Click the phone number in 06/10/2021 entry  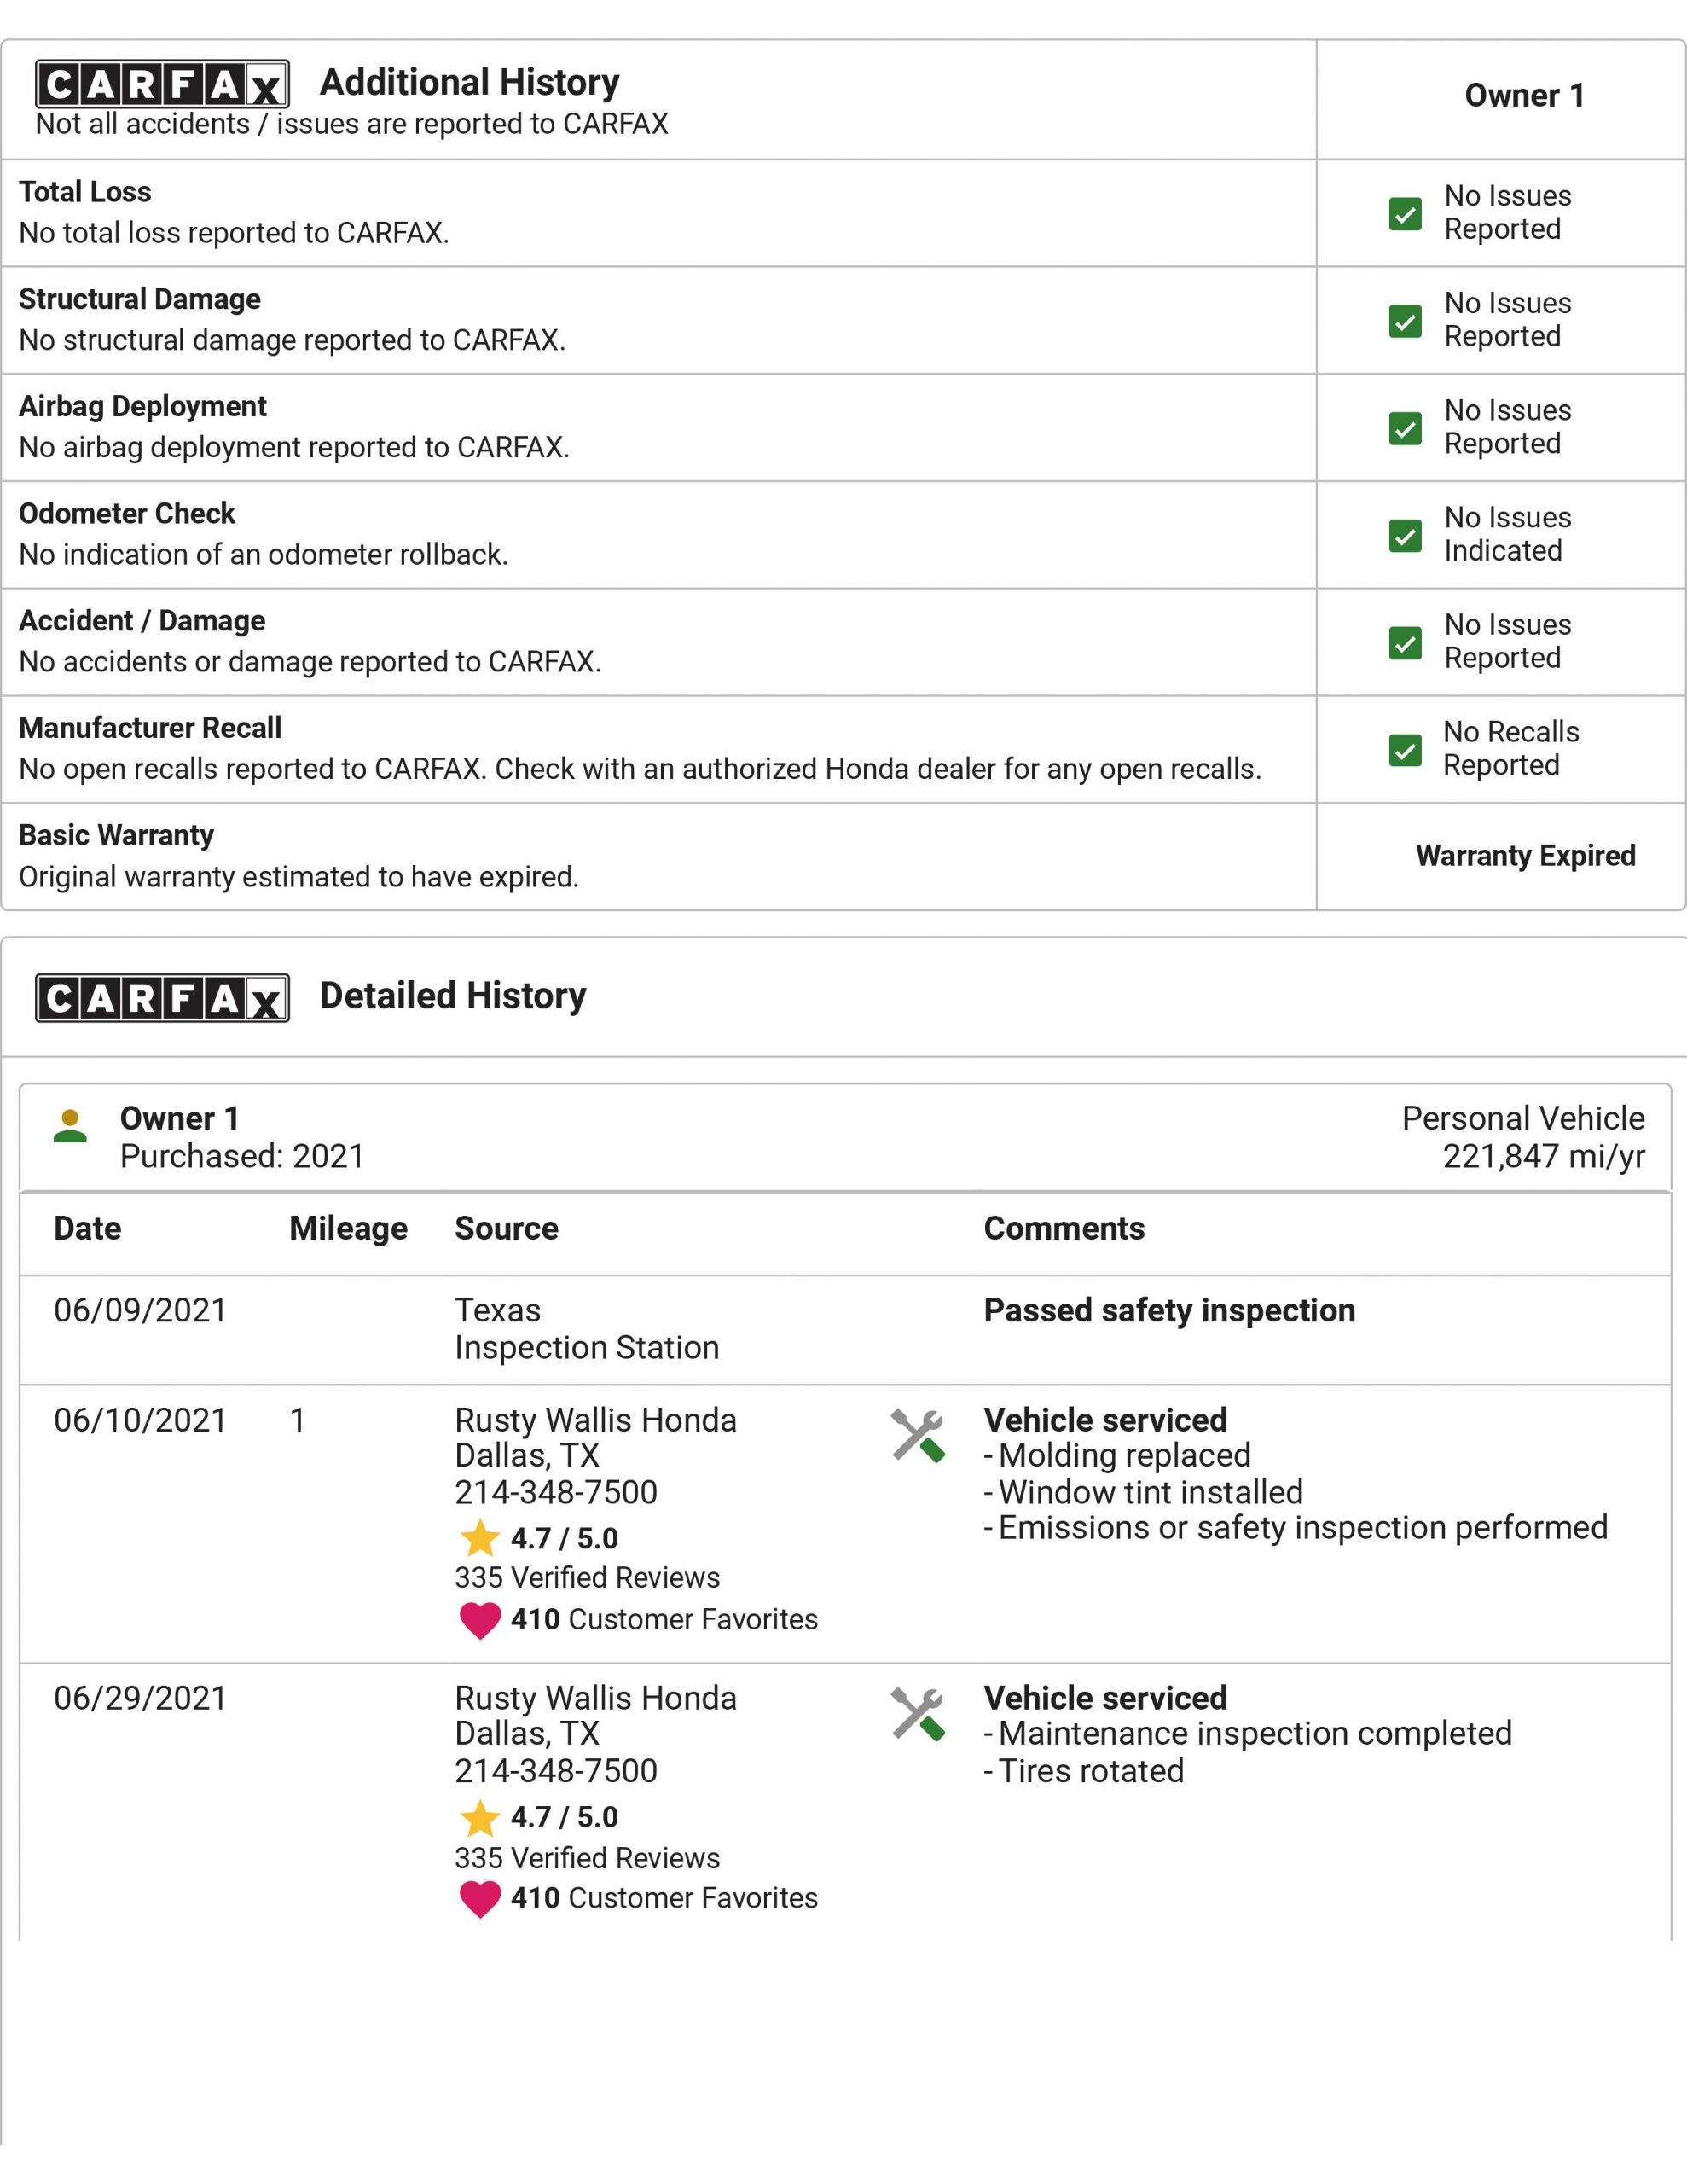556,1492
